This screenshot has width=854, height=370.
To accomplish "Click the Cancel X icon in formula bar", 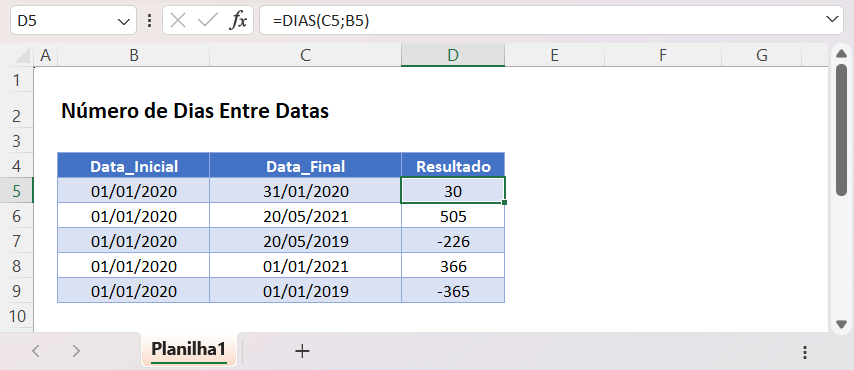I will 178,21.
